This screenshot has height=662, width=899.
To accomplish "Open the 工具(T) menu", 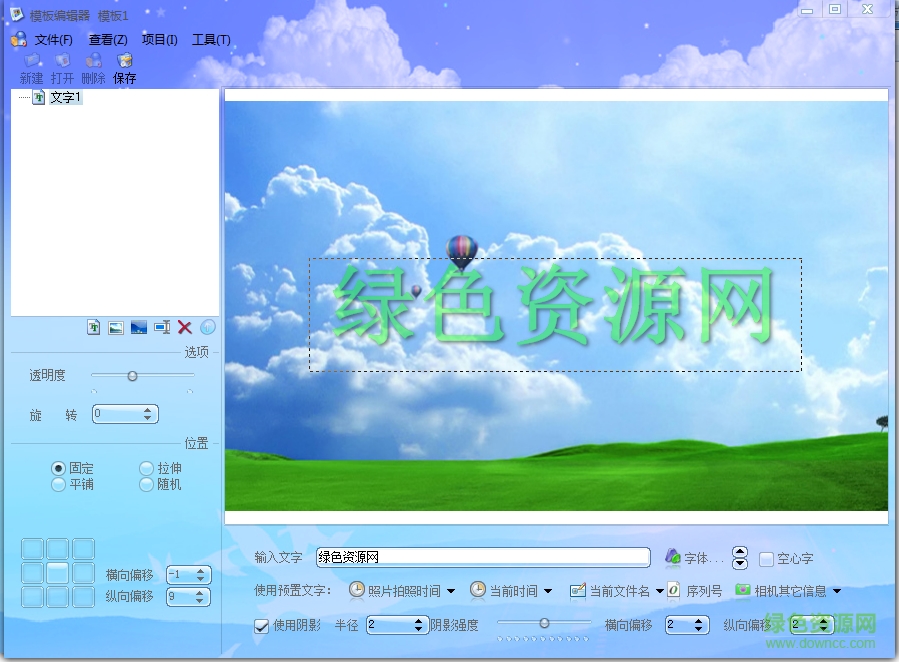I will click(211, 40).
